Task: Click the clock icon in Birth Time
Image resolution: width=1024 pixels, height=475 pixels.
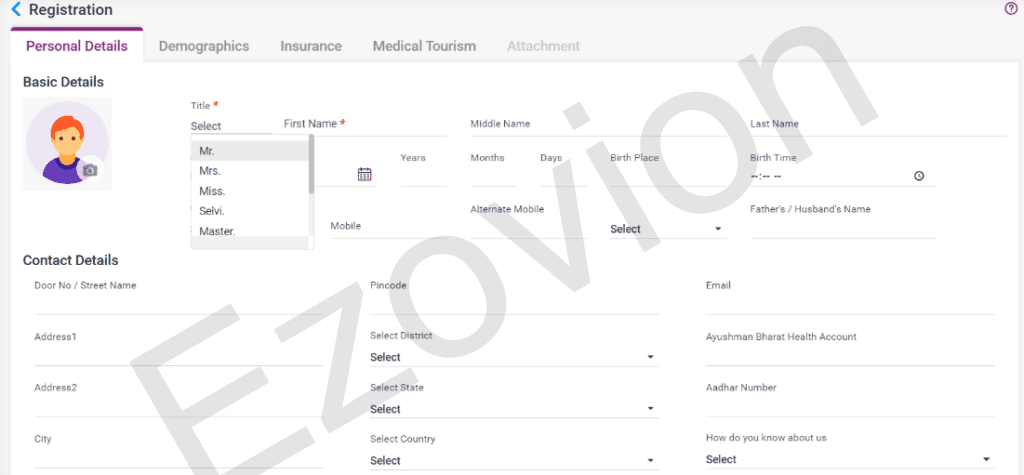Action: coord(919,176)
